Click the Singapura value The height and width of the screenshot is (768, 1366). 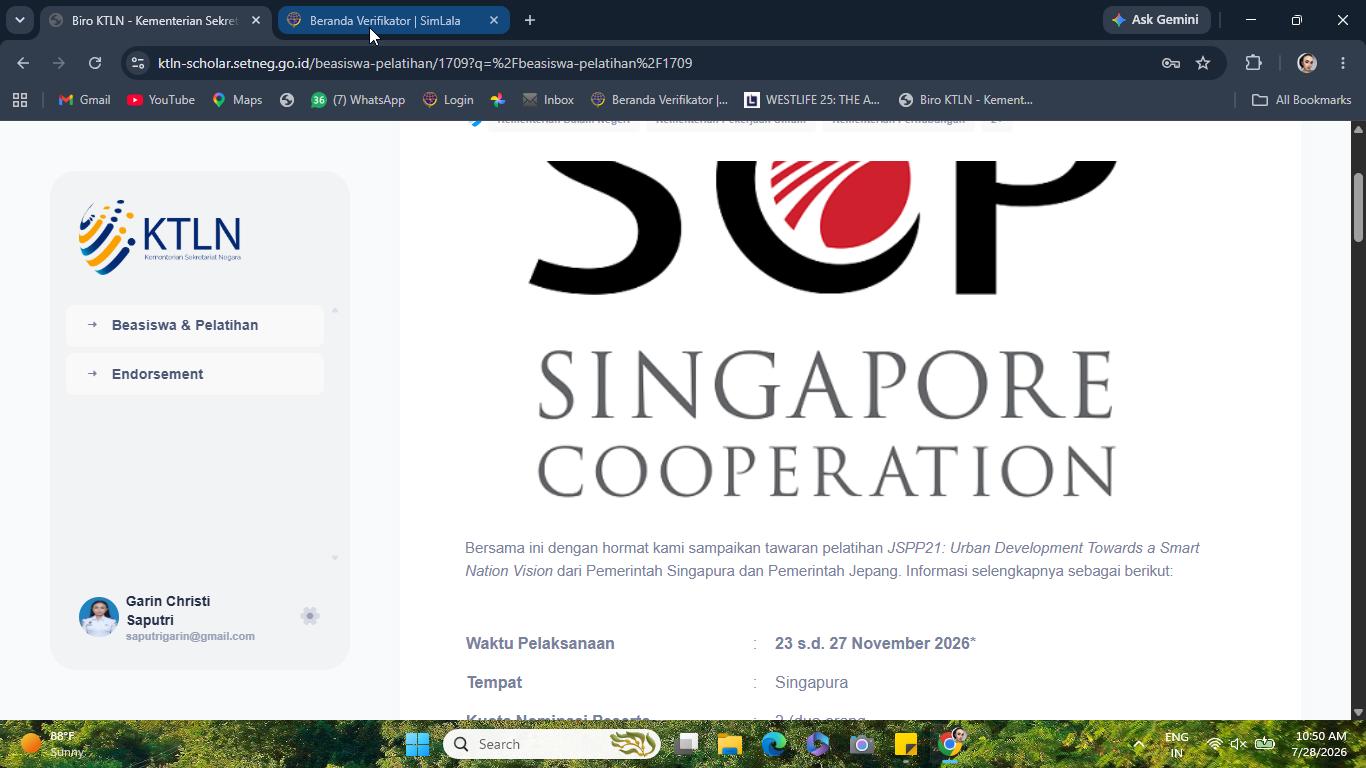tap(811, 683)
